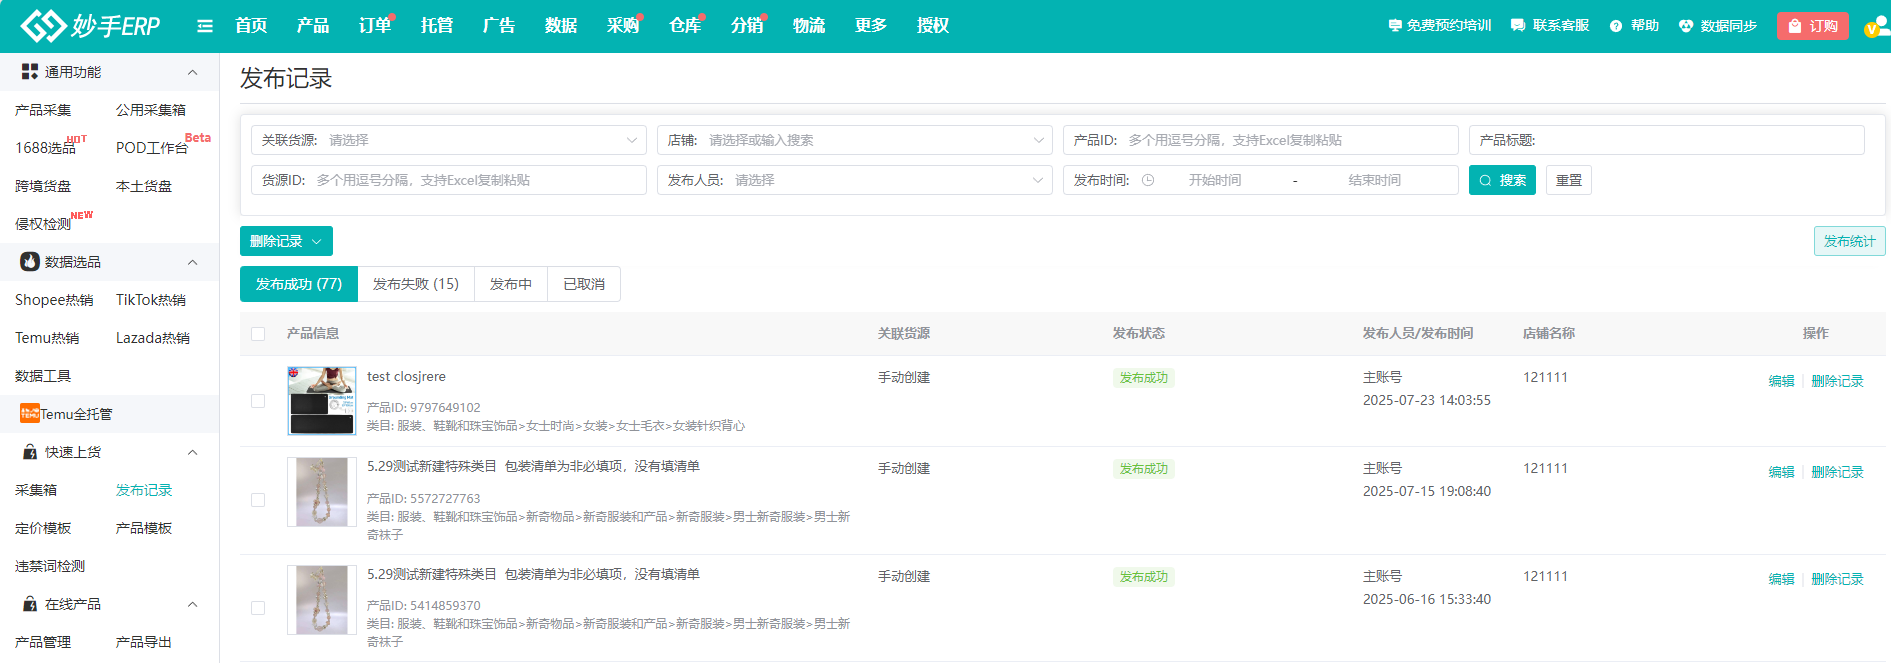Check the box for test closjrere product
Screen dimensions: 1891x663
point(258,401)
